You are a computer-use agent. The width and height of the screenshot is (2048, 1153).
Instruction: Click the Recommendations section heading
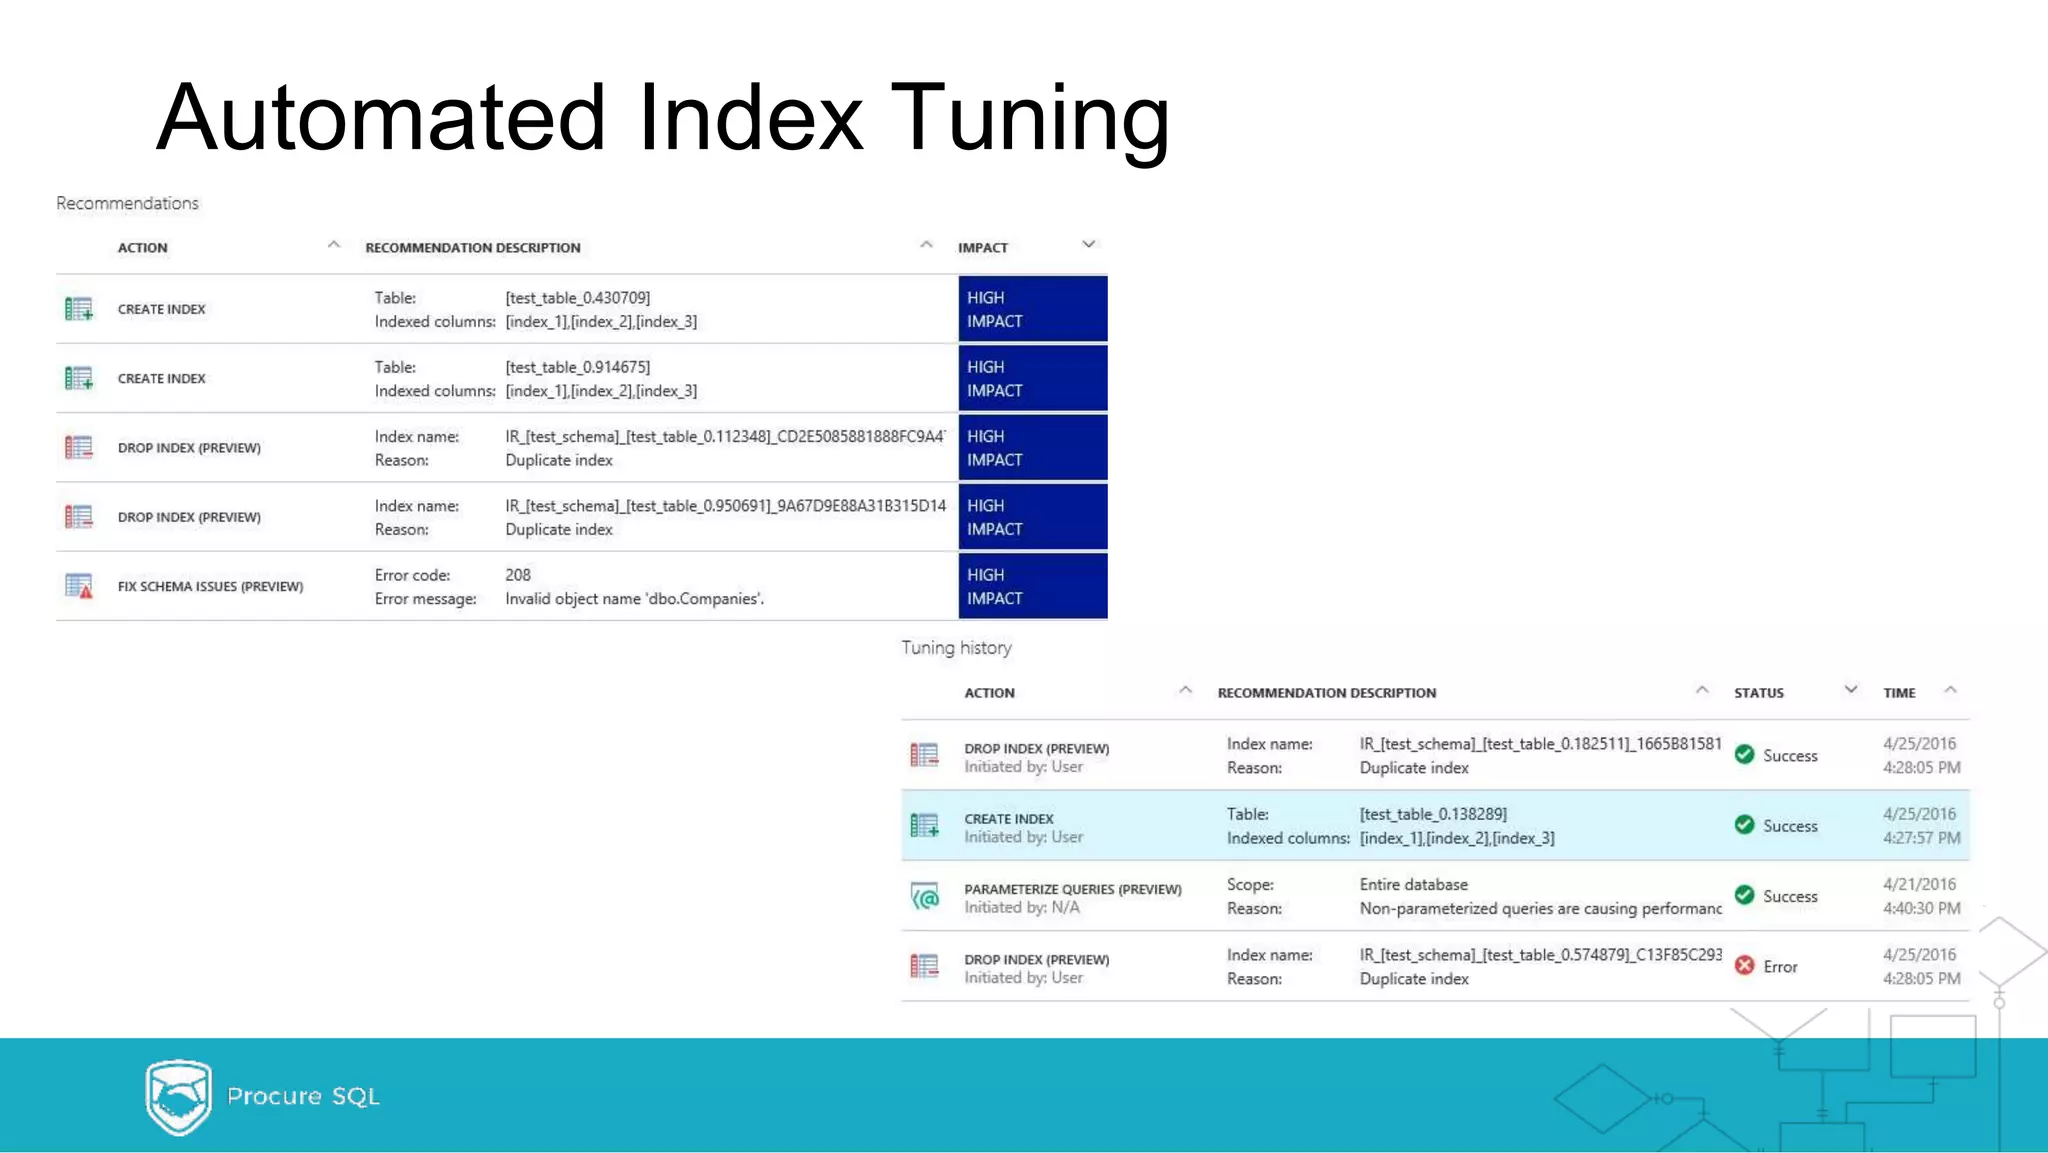point(127,203)
